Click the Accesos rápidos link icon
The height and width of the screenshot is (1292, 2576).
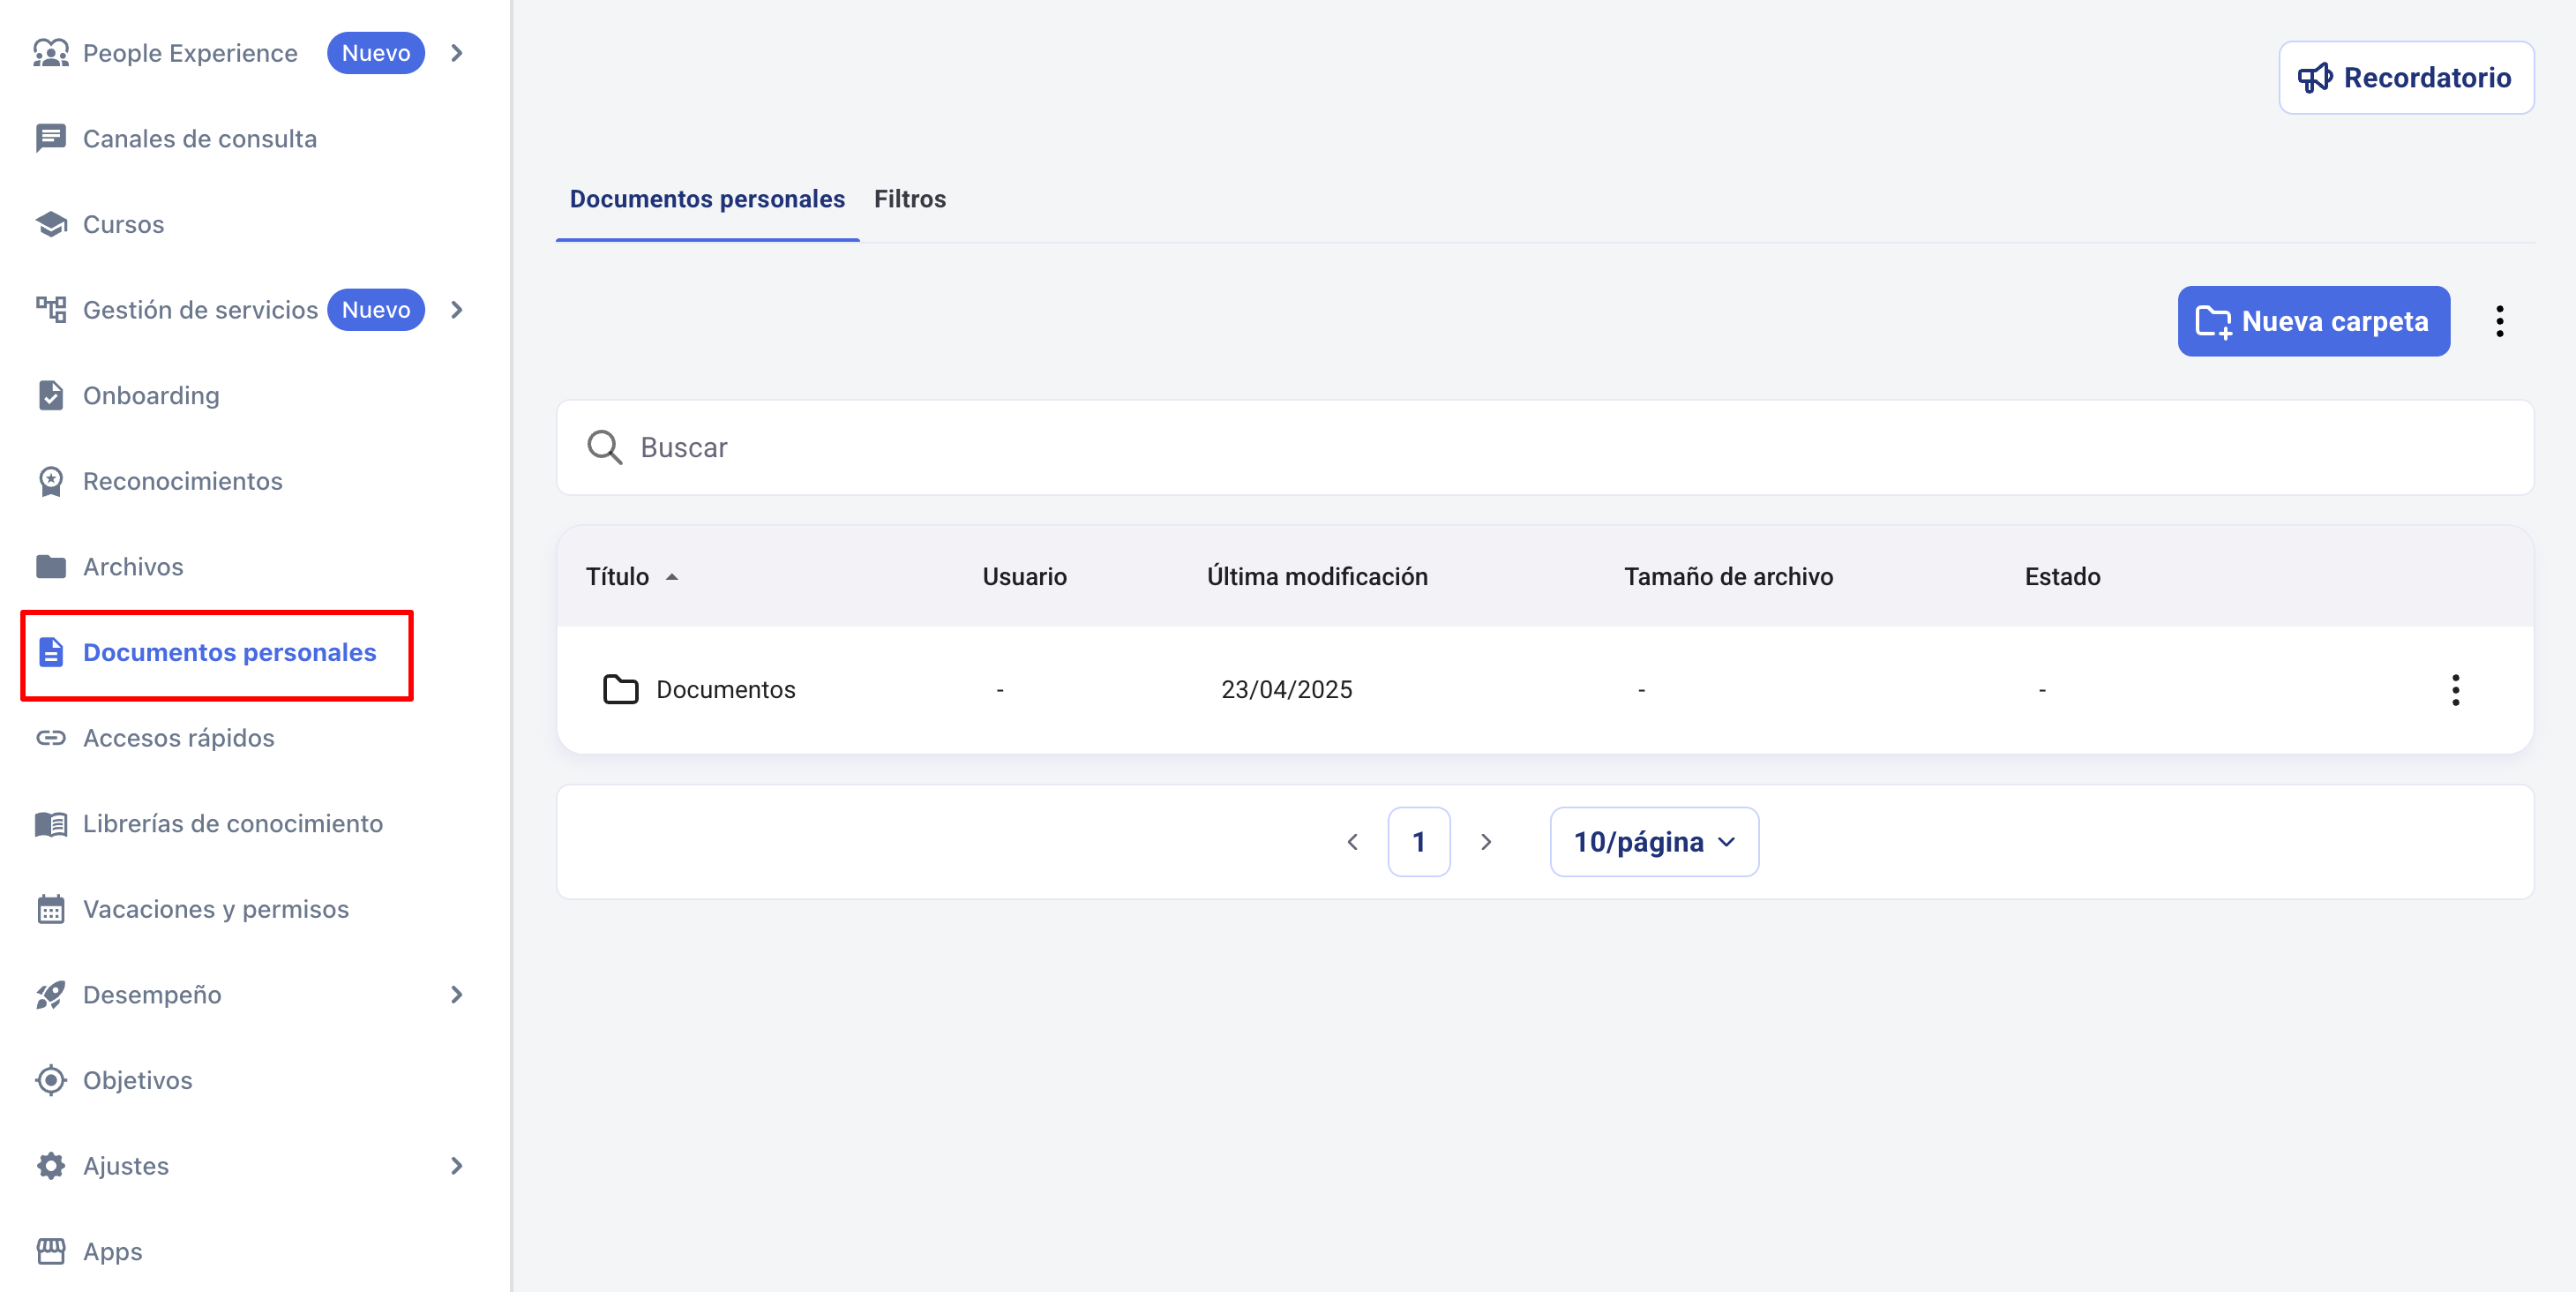[51, 738]
